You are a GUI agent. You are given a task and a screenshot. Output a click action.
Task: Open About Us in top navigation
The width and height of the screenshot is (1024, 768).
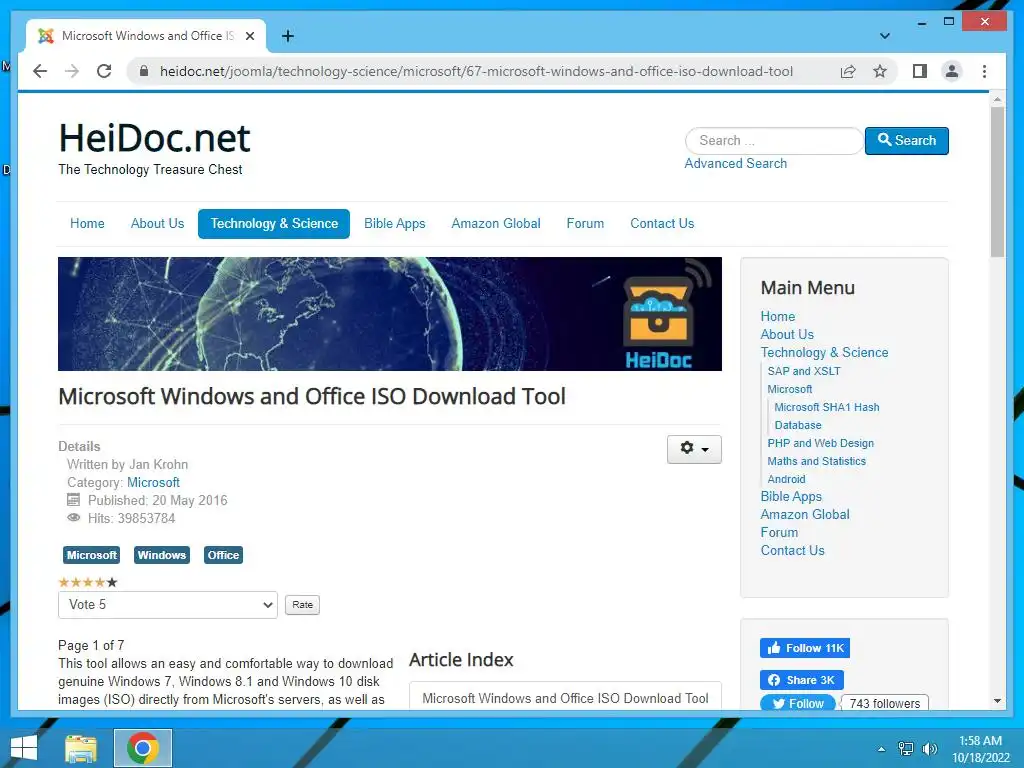pyautogui.click(x=157, y=223)
